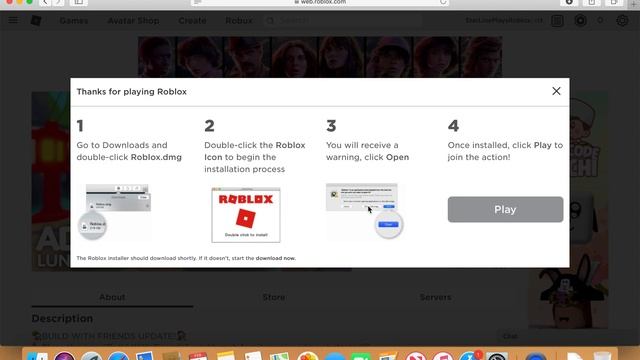Click the BUILD WITH FRIENDS UPDATE description text
This screenshot has height=360, width=640.
coord(109,336)
